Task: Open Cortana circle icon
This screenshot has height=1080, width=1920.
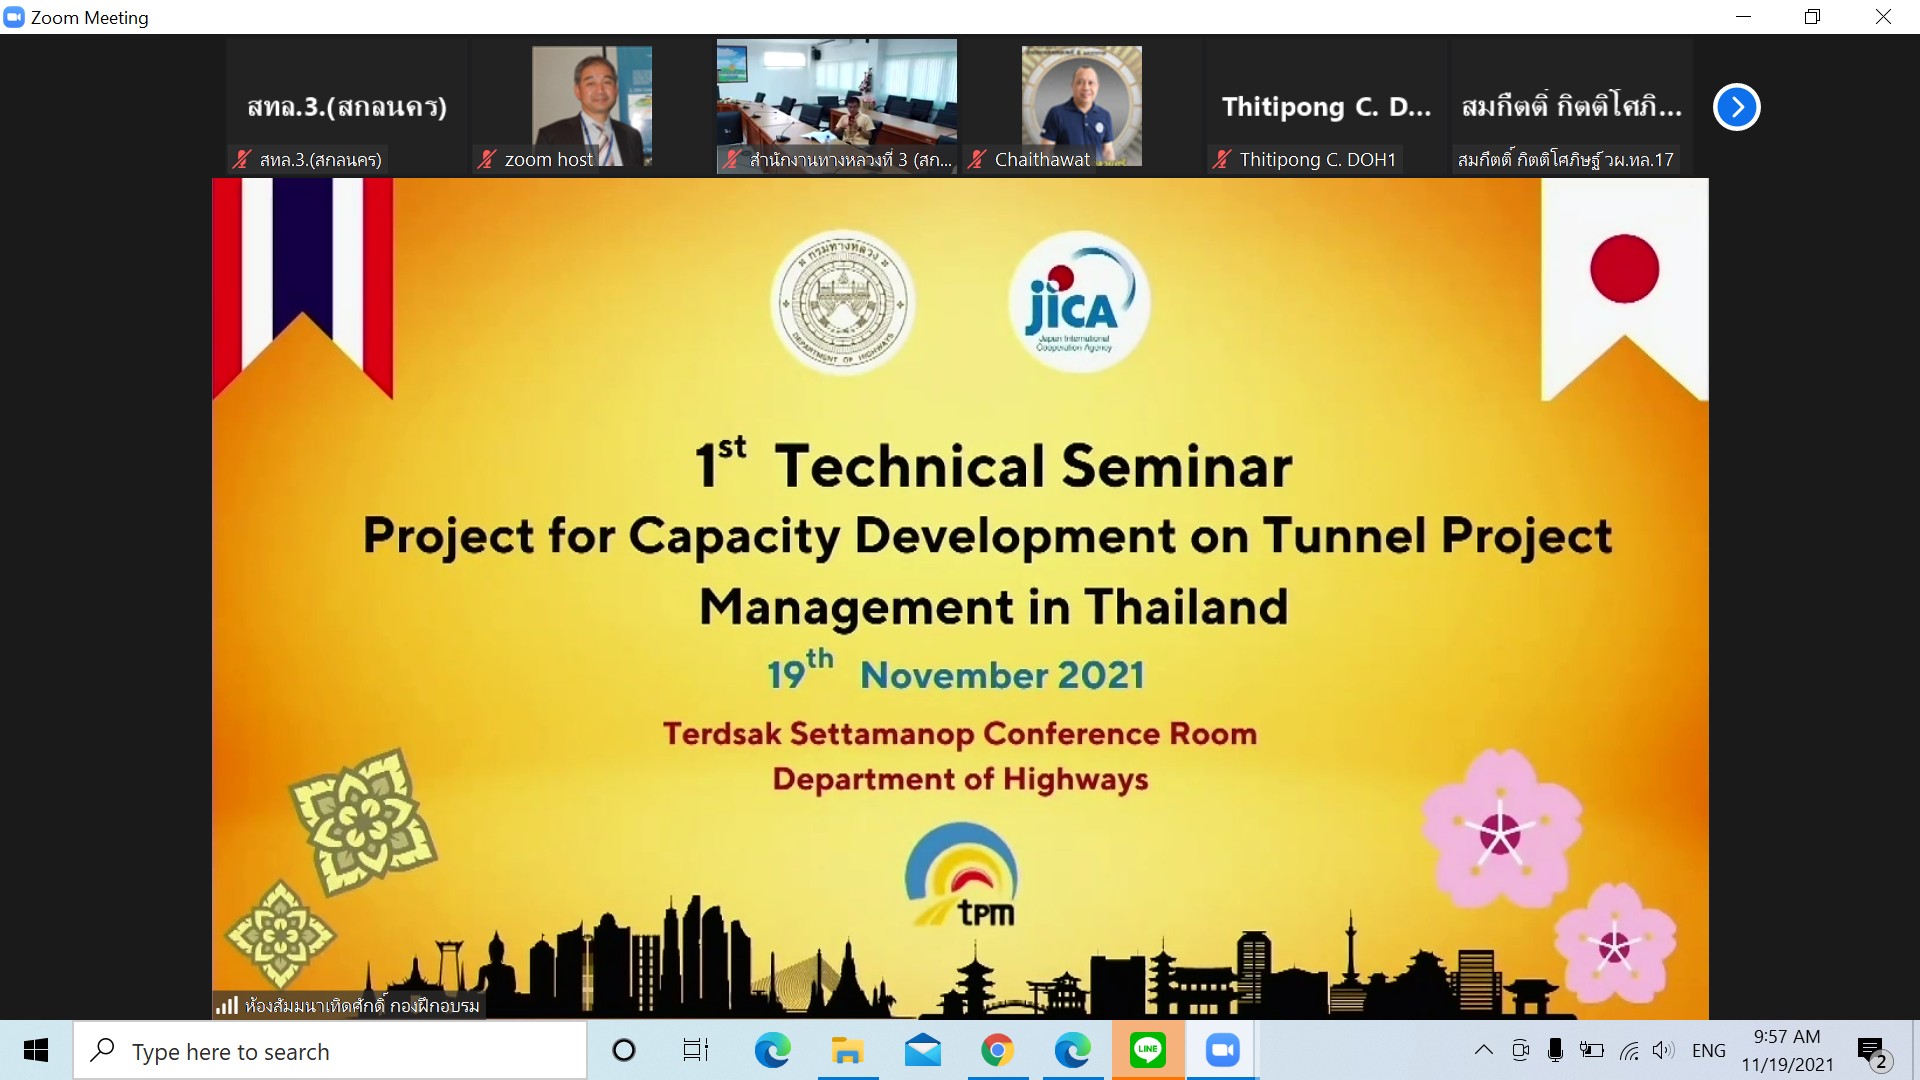Action: point(623,1051)
